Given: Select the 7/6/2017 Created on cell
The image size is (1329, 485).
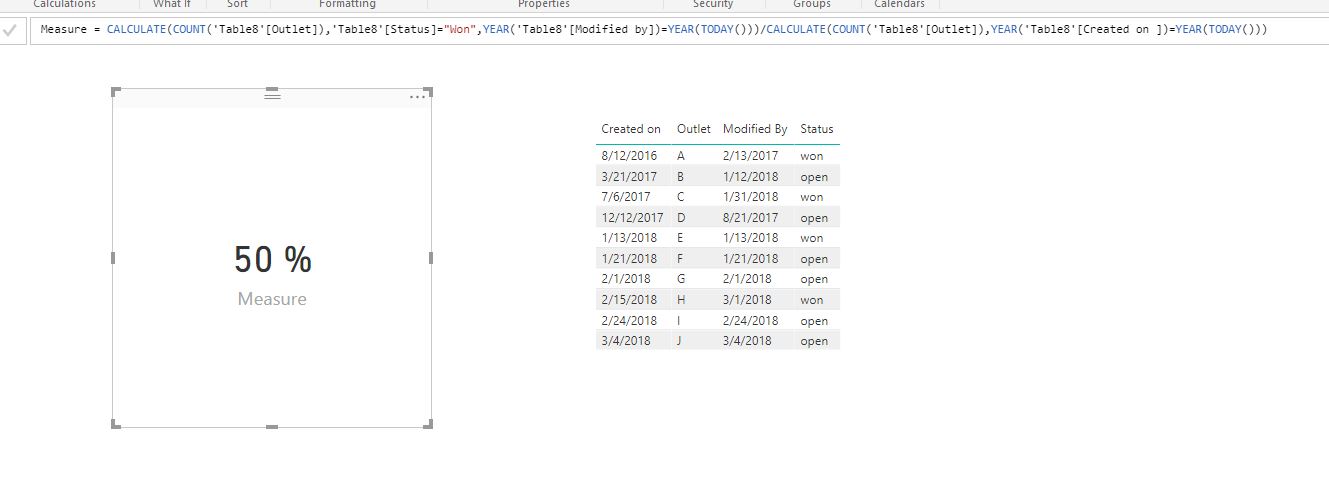Looking at the screenshot, I should click(x=626, y=197).
